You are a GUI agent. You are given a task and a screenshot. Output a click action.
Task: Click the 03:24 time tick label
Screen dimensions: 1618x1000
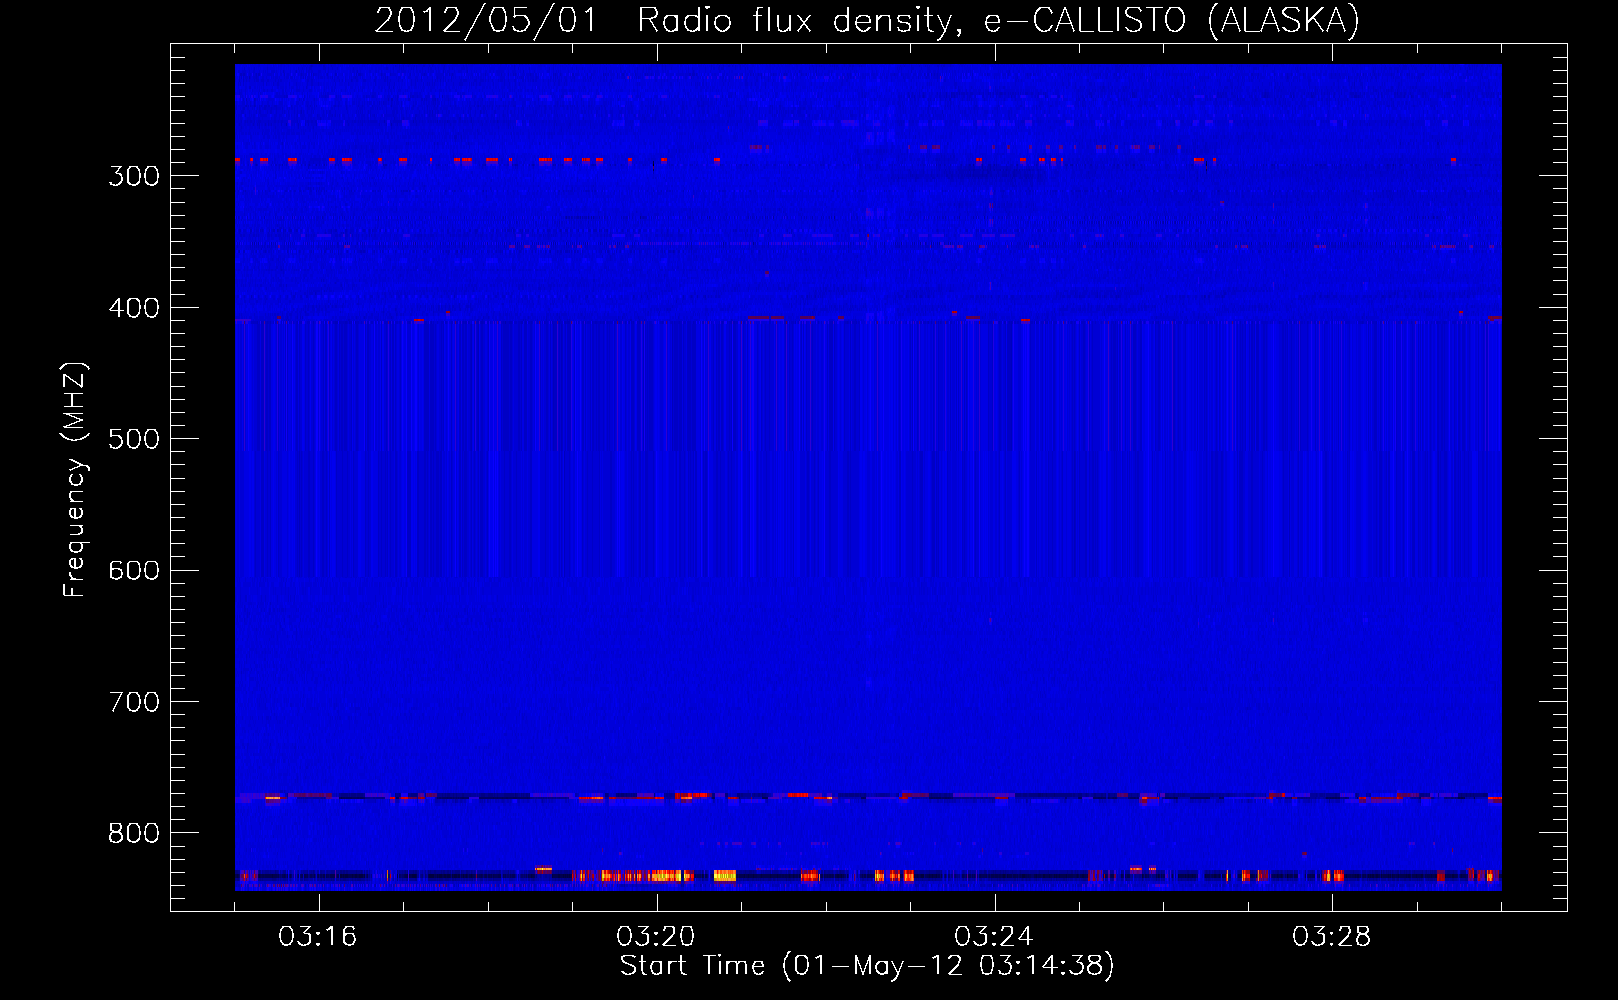pyautogui.click(x=994, y=937)
